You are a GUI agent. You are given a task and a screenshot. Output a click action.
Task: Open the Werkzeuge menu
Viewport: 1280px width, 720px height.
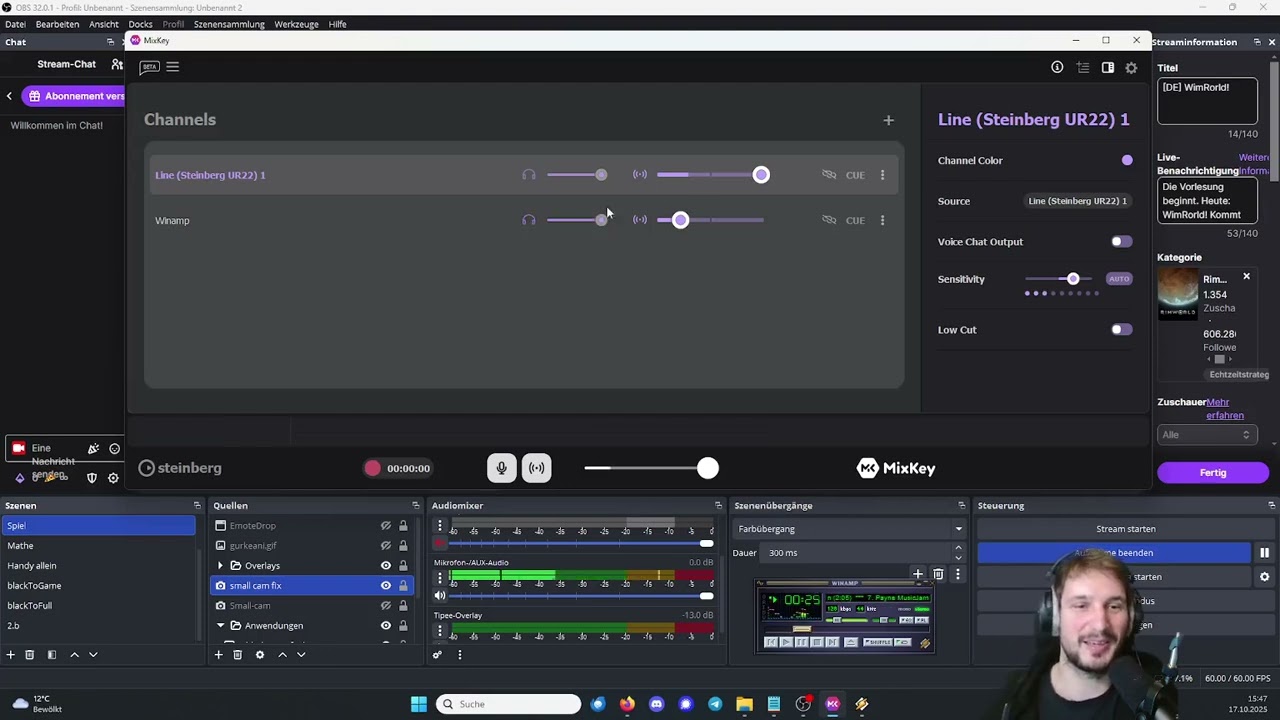click(296, 24)
